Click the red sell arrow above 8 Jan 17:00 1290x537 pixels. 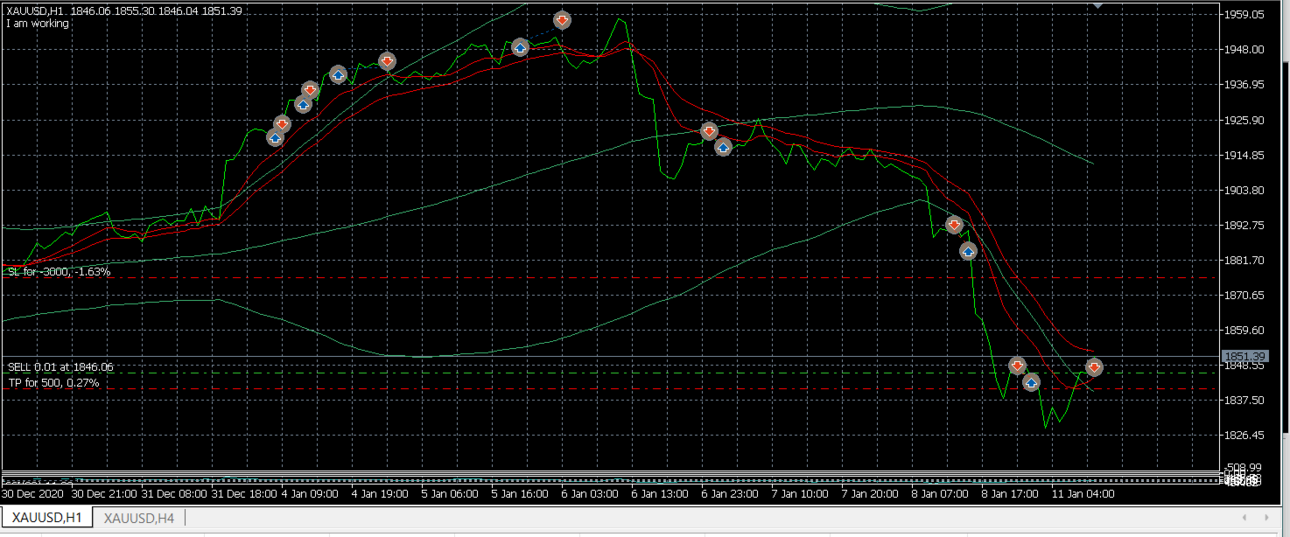pos(1017,366)
